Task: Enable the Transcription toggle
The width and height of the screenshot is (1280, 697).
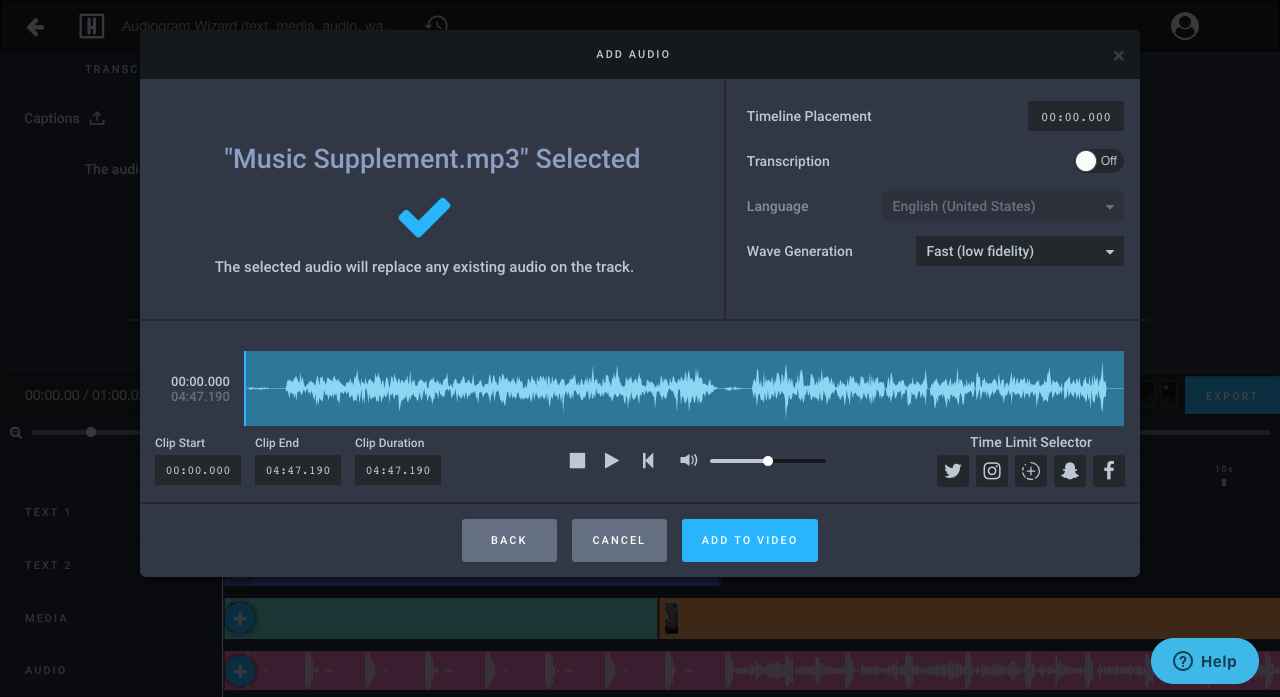Action: click(x=1098, y=160)
